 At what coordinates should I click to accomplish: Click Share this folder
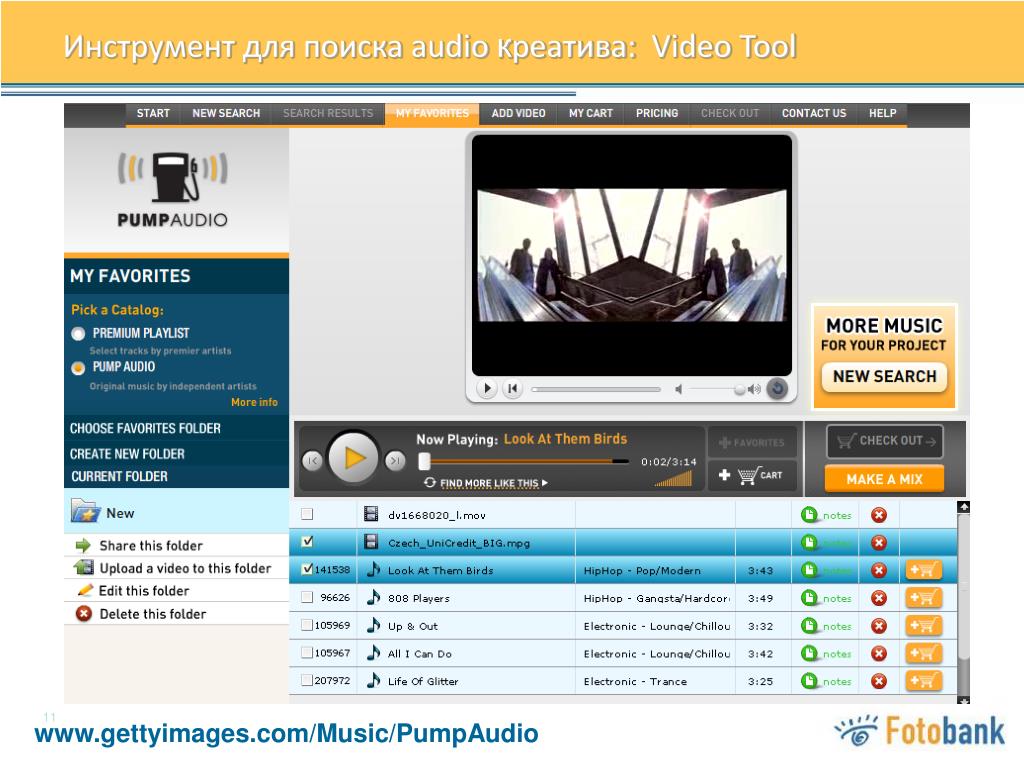point(150,545)
